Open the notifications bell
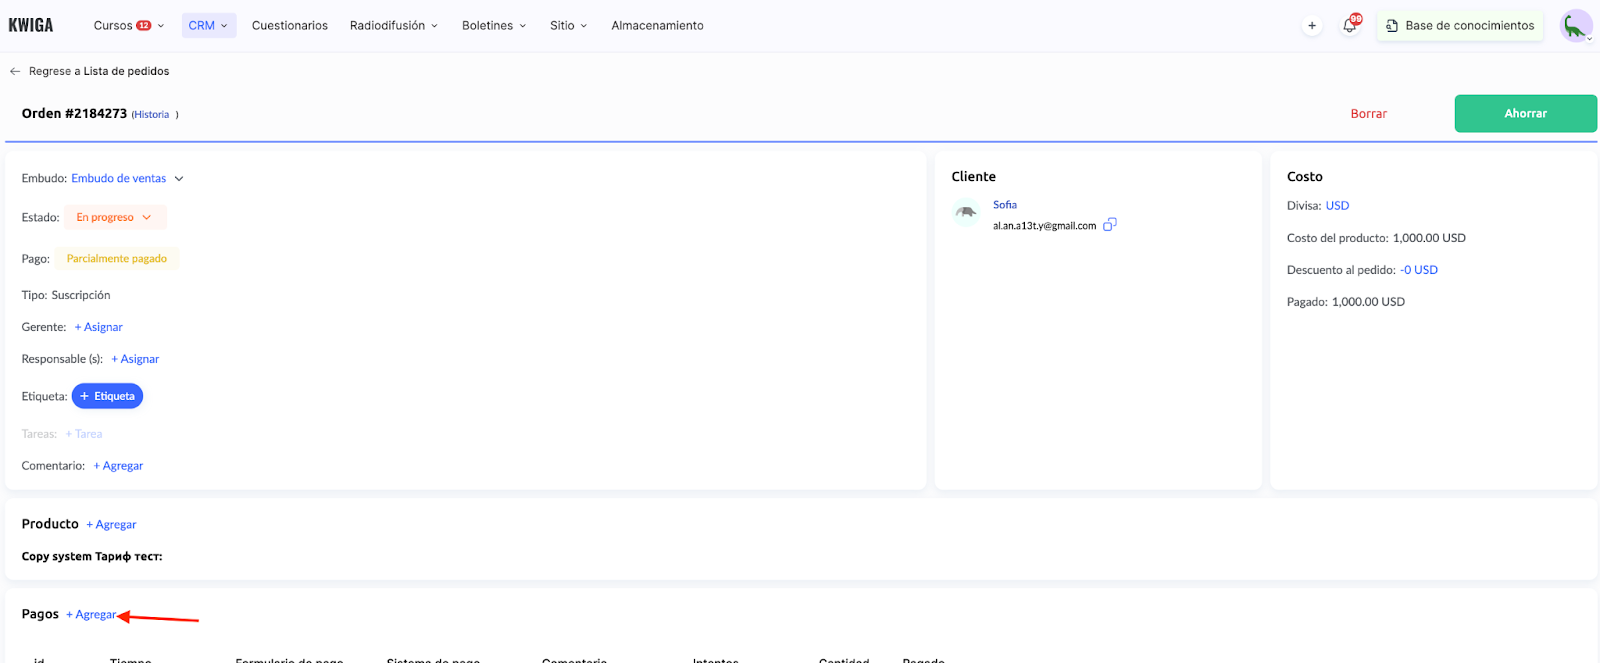The width and height of the screenshot is (1600, 663). coord(1350,25)
